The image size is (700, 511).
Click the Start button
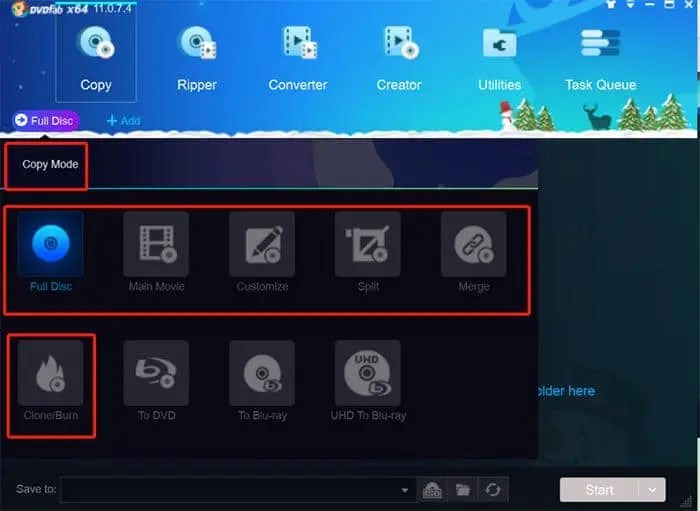click(x=599, y=490)
